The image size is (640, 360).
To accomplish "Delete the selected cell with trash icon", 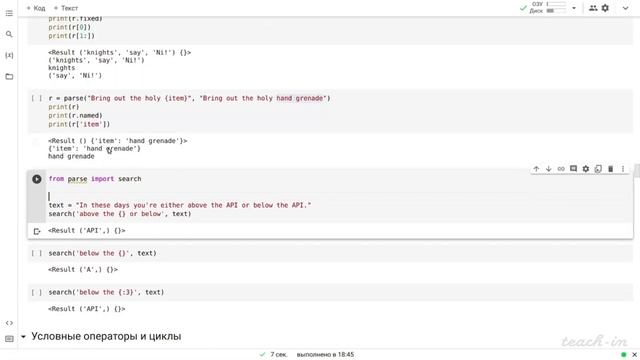I will click(x=611, y=169).
